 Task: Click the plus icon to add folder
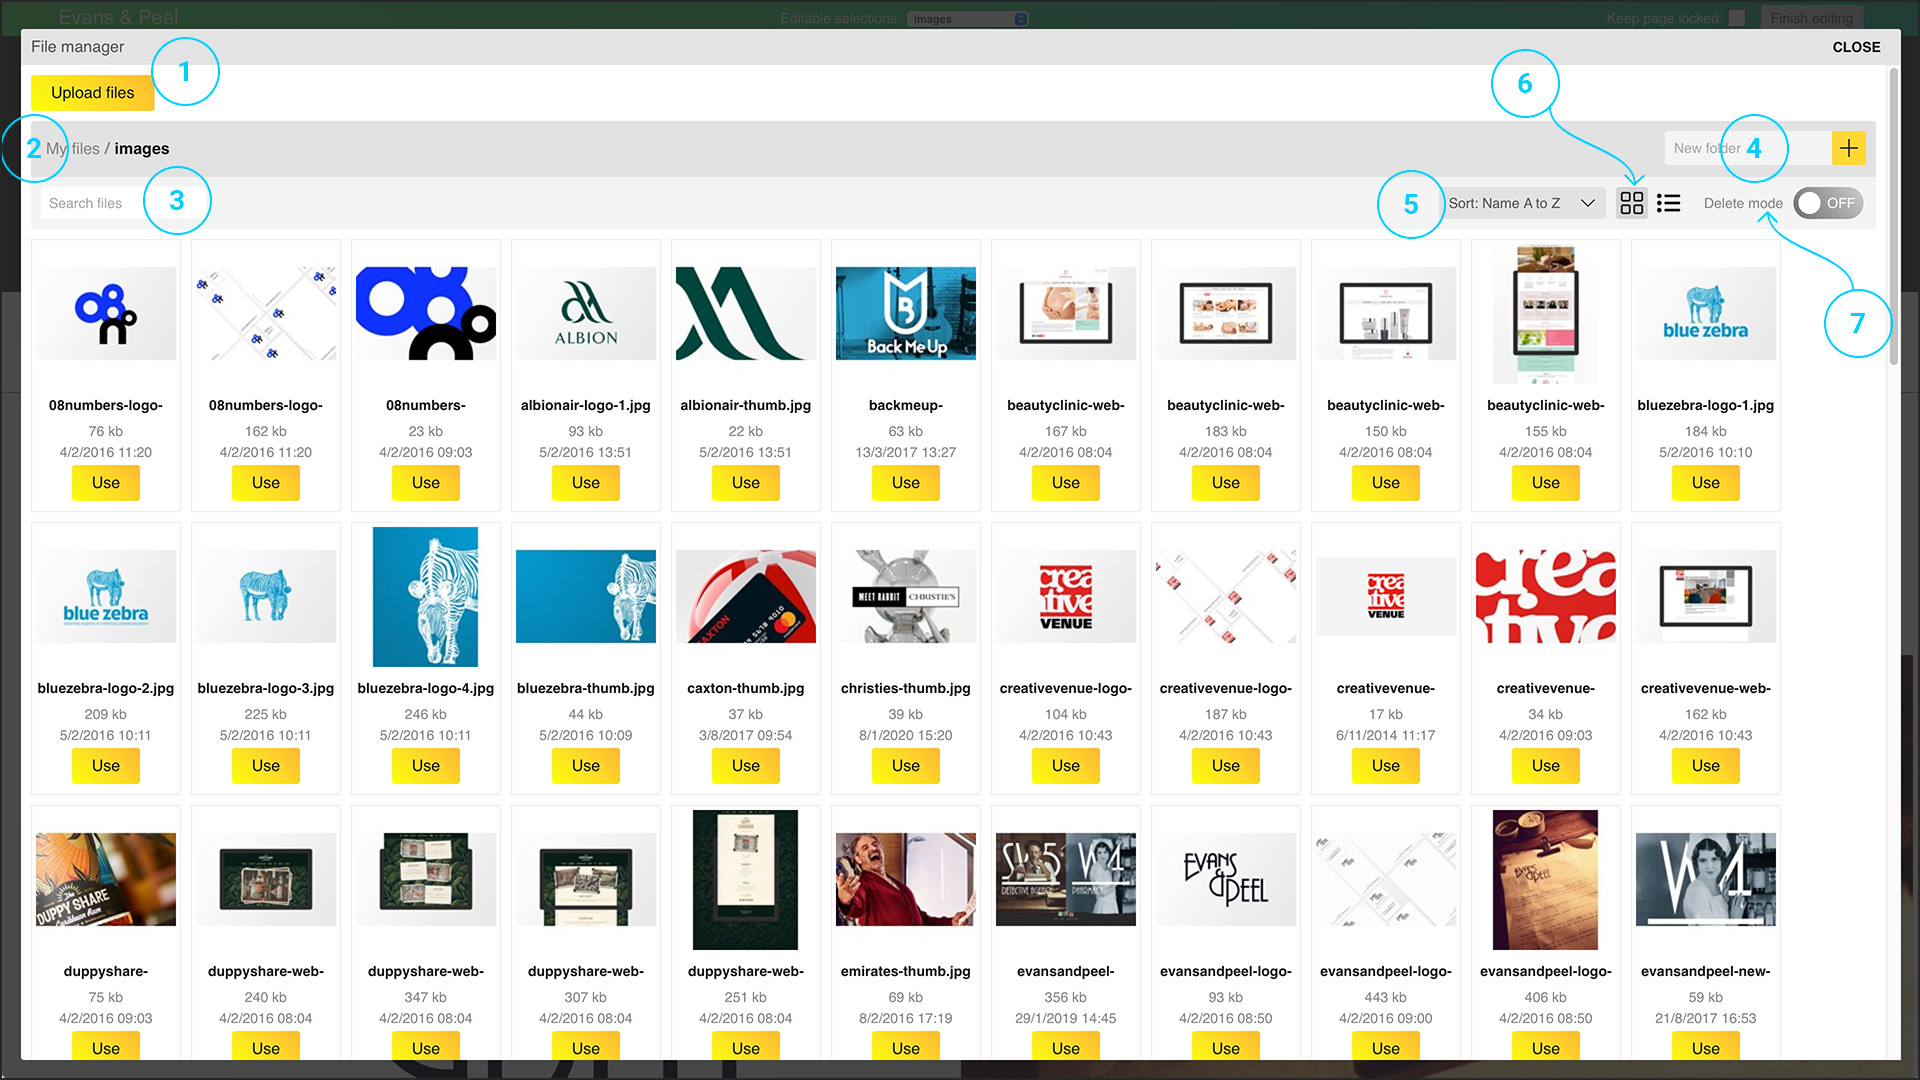[1848, 148]
